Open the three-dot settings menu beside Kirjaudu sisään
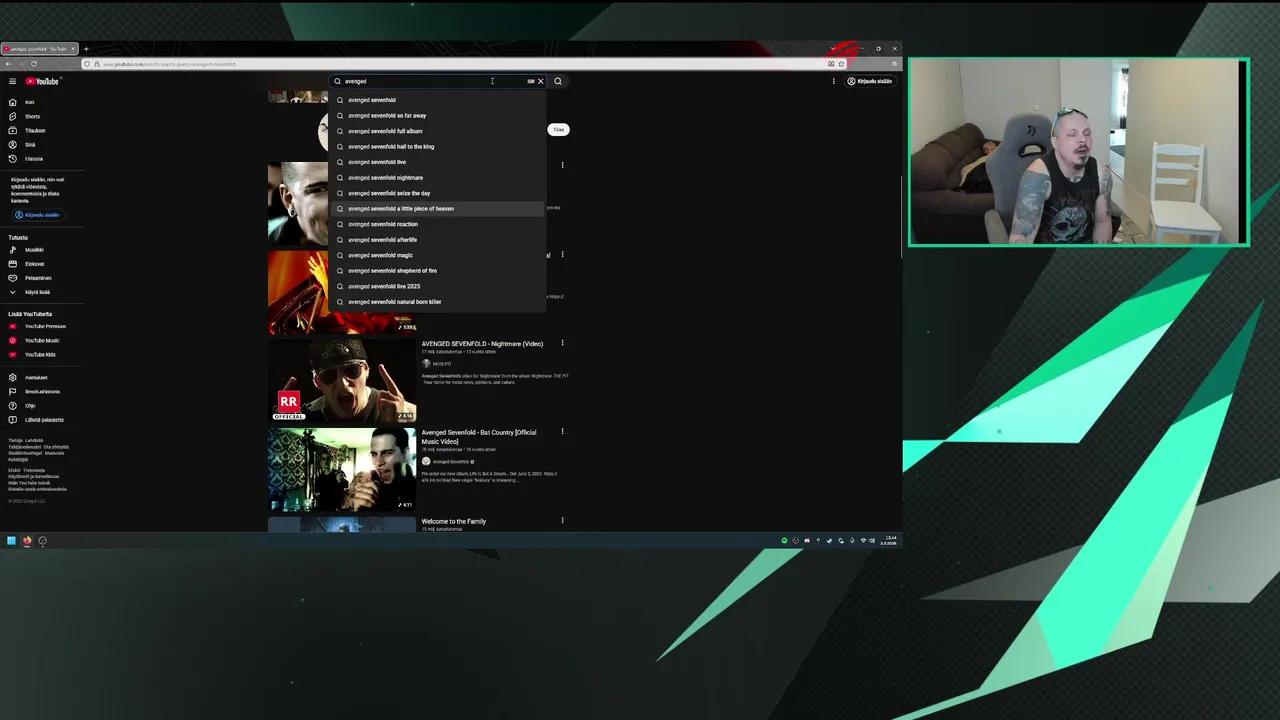1280x720 pixels. [833, 81]
